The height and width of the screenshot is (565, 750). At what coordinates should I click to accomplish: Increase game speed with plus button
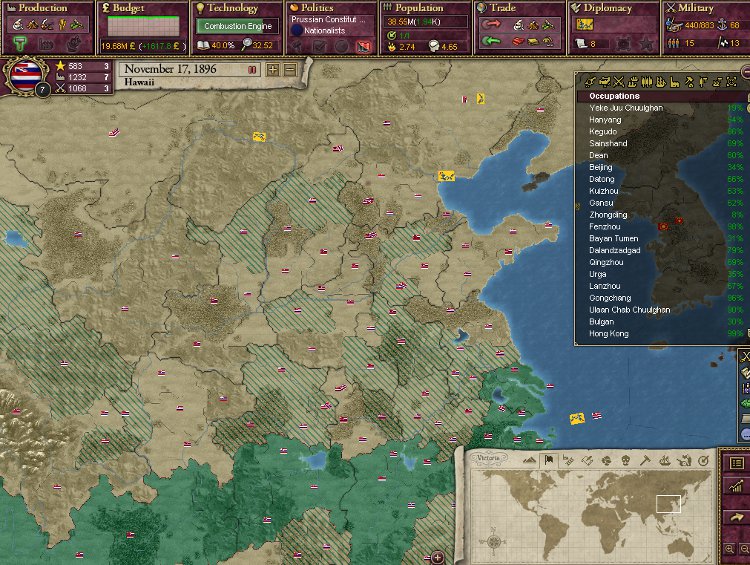tap(273, 70)
